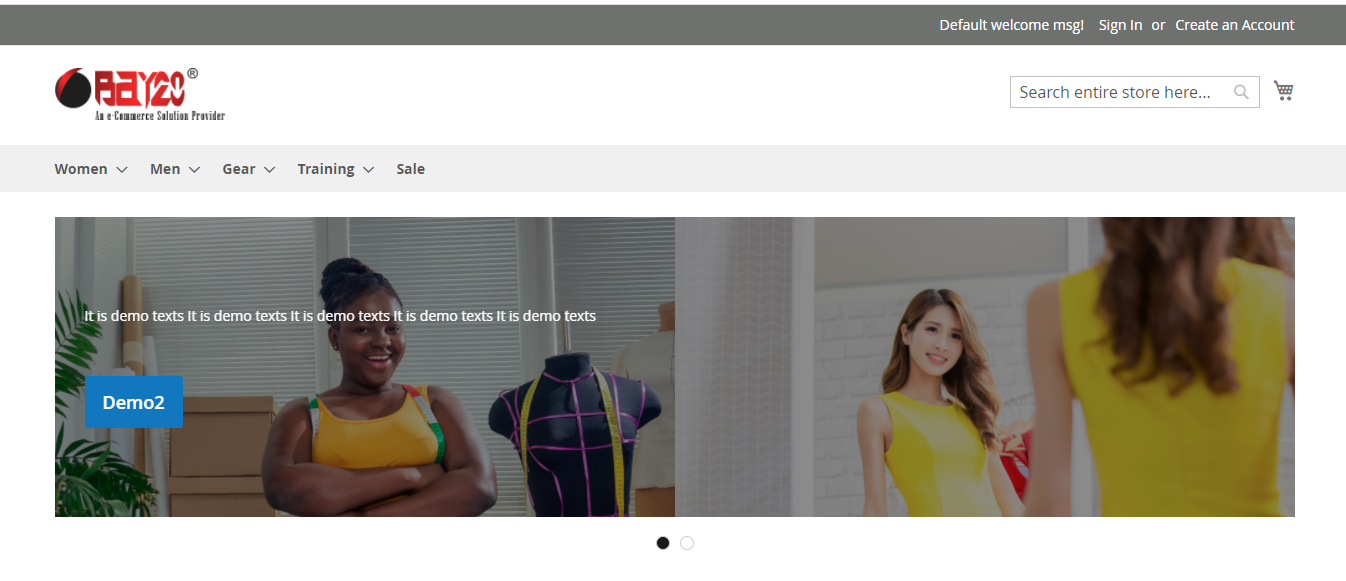Expand the chevron next to Training
The width and height of the screenshot is (1346, 581).
tap(368, 170)
